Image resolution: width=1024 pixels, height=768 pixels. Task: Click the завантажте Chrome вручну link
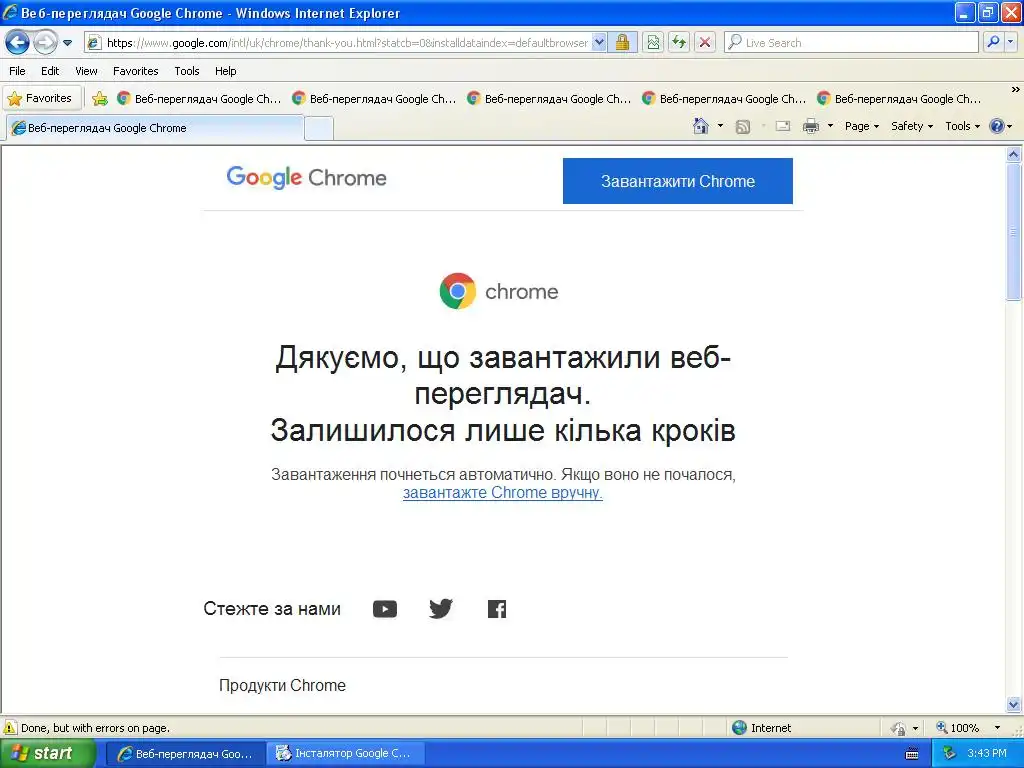tap(502, 492)
